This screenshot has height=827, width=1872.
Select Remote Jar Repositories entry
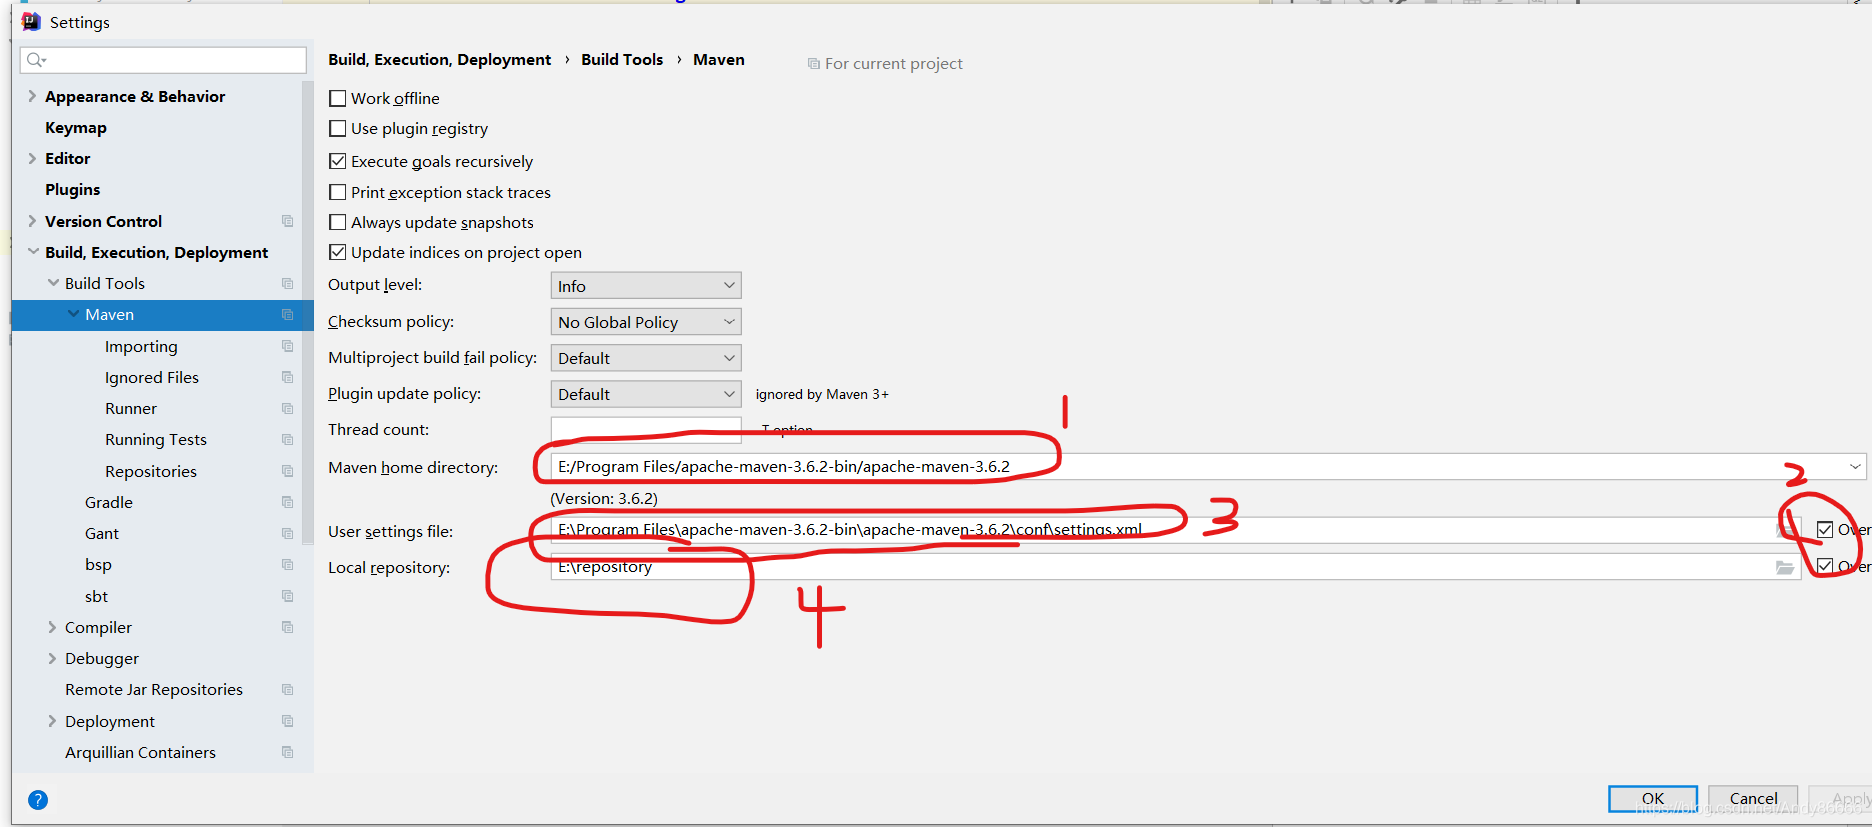(154, 689)
